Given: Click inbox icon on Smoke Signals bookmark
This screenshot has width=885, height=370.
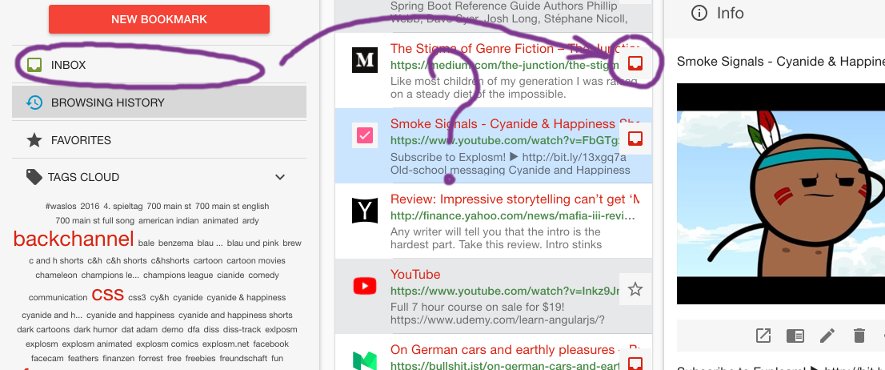Looking at the screenshot, I should [636, 139].
